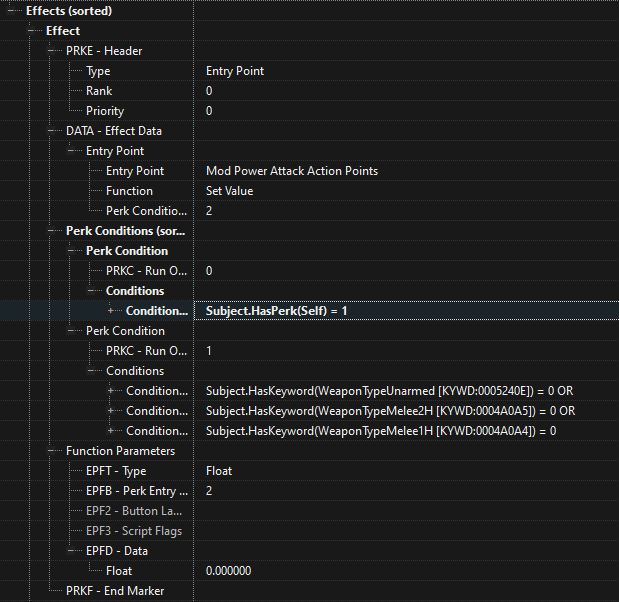This screenshot has width=619, height=602.
Task: Click the Rank value 0
Action: tap(209, 91)
